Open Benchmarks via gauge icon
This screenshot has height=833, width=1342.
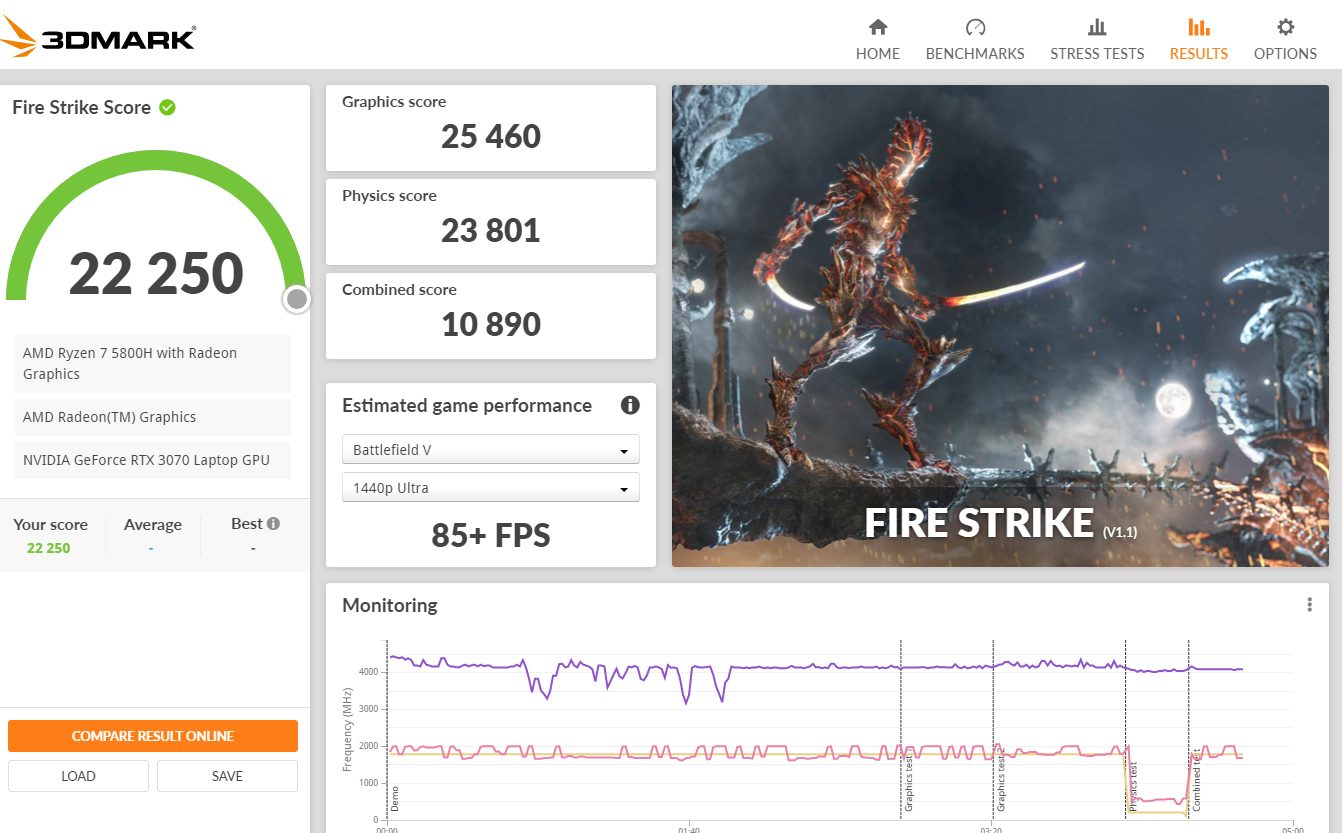tap(975, 27)
